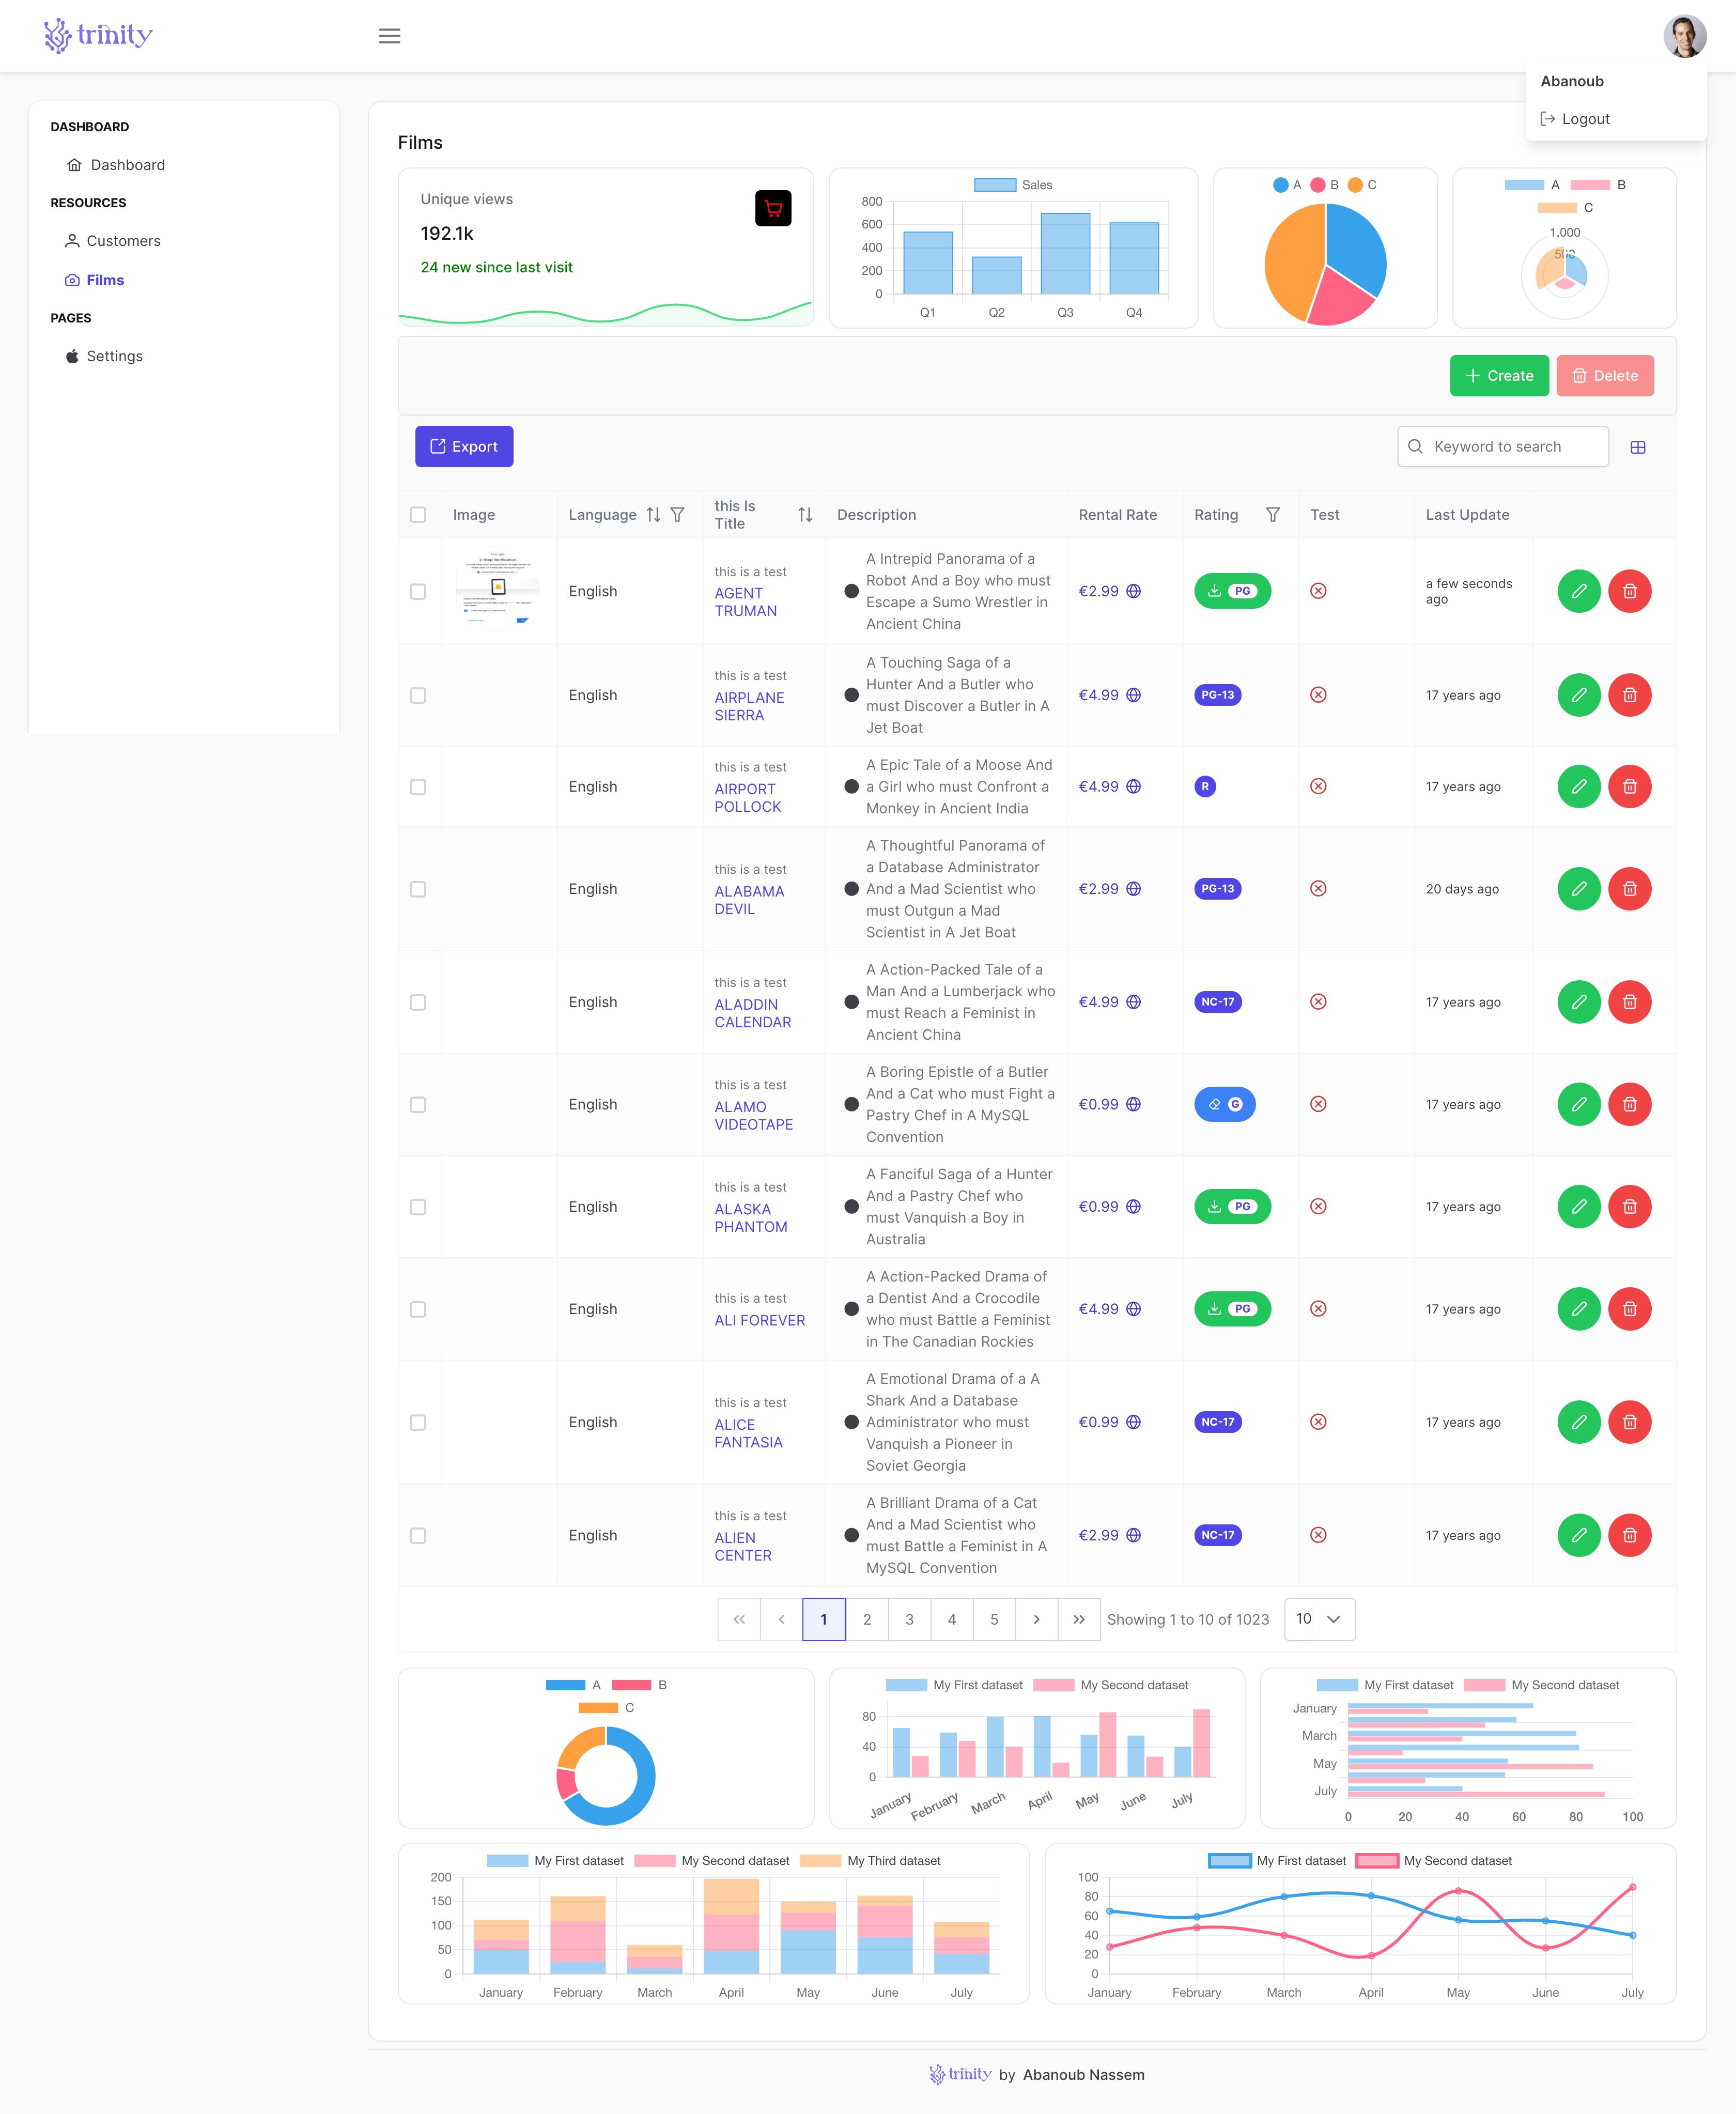This screenshot has width=1736, height=2114.
Task: Edit the AGENT TRUMAN row
Action: pyautogui.click(x=1579, y=591)
